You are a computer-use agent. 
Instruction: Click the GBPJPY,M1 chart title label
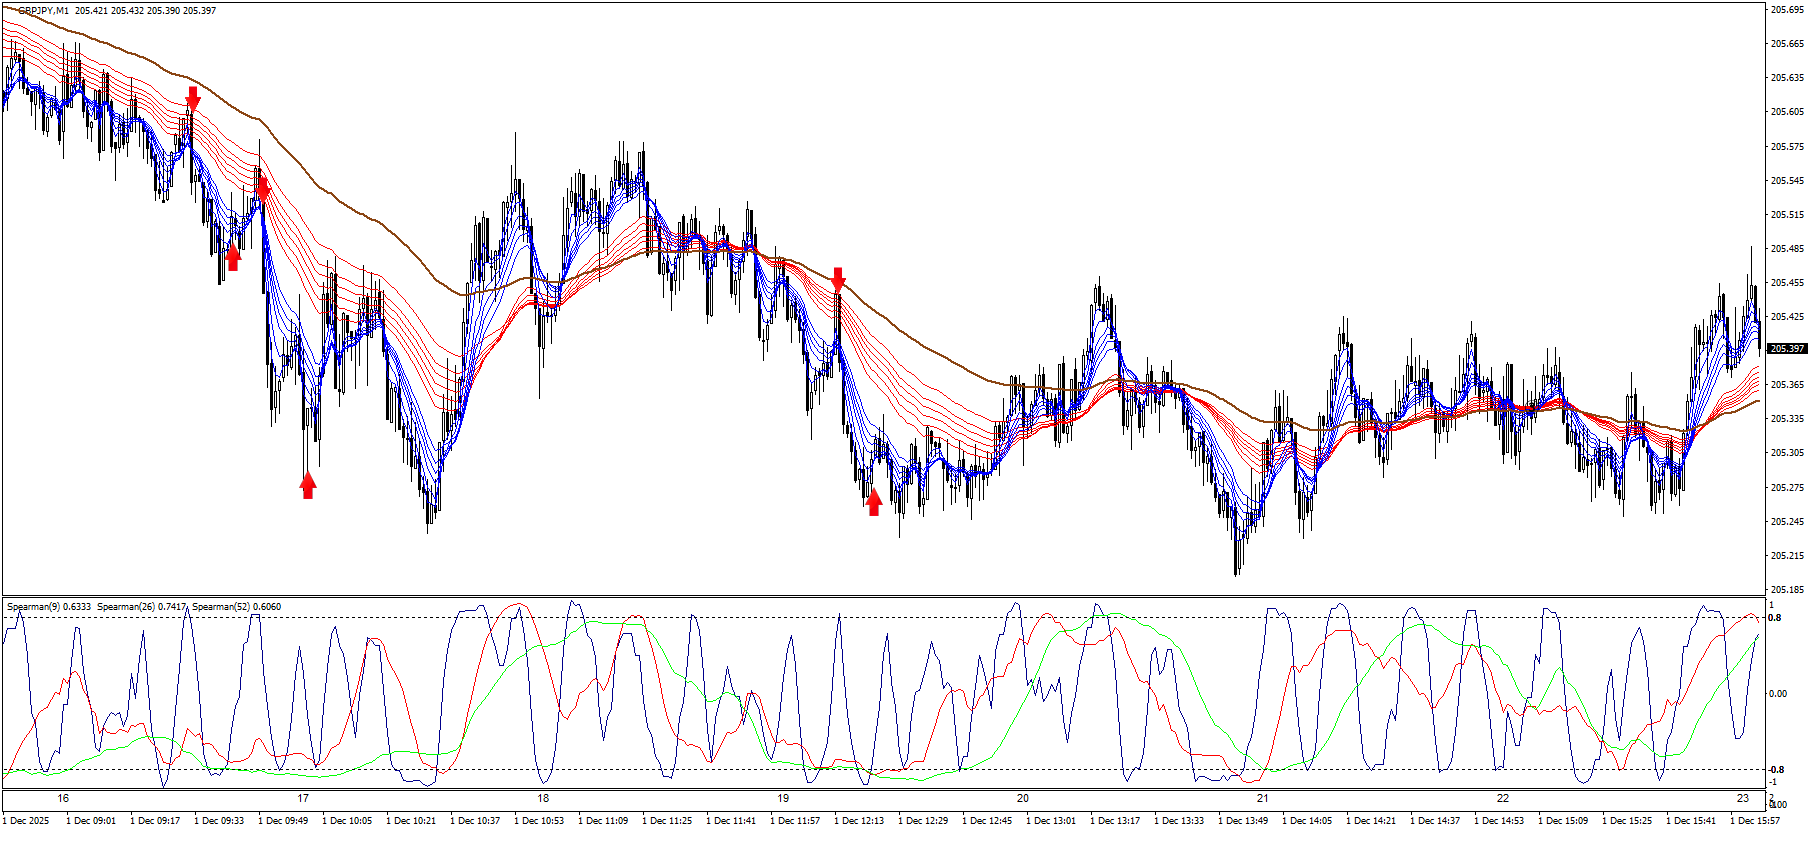43,11
